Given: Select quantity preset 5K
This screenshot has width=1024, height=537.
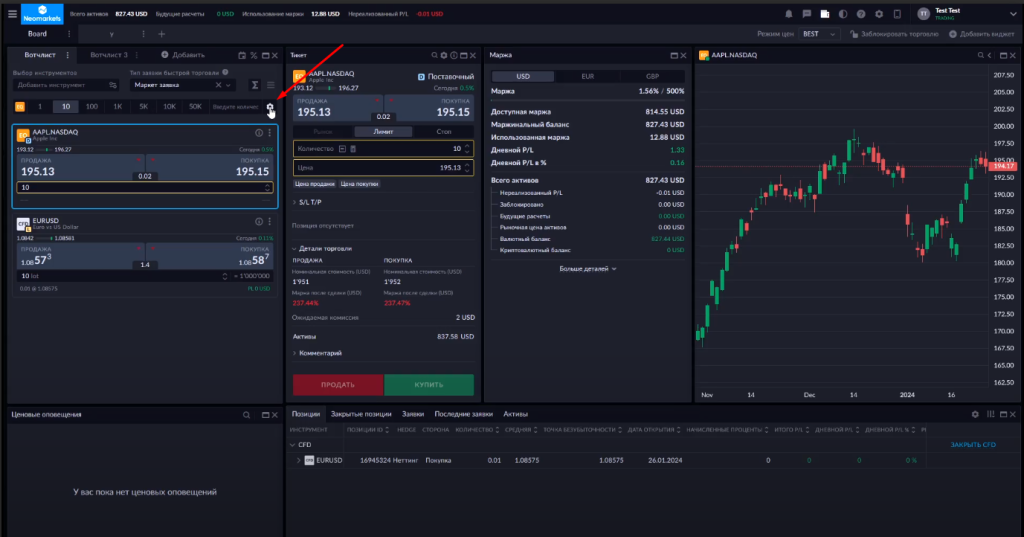Looking at the screenshot, I should pos(144,106).
